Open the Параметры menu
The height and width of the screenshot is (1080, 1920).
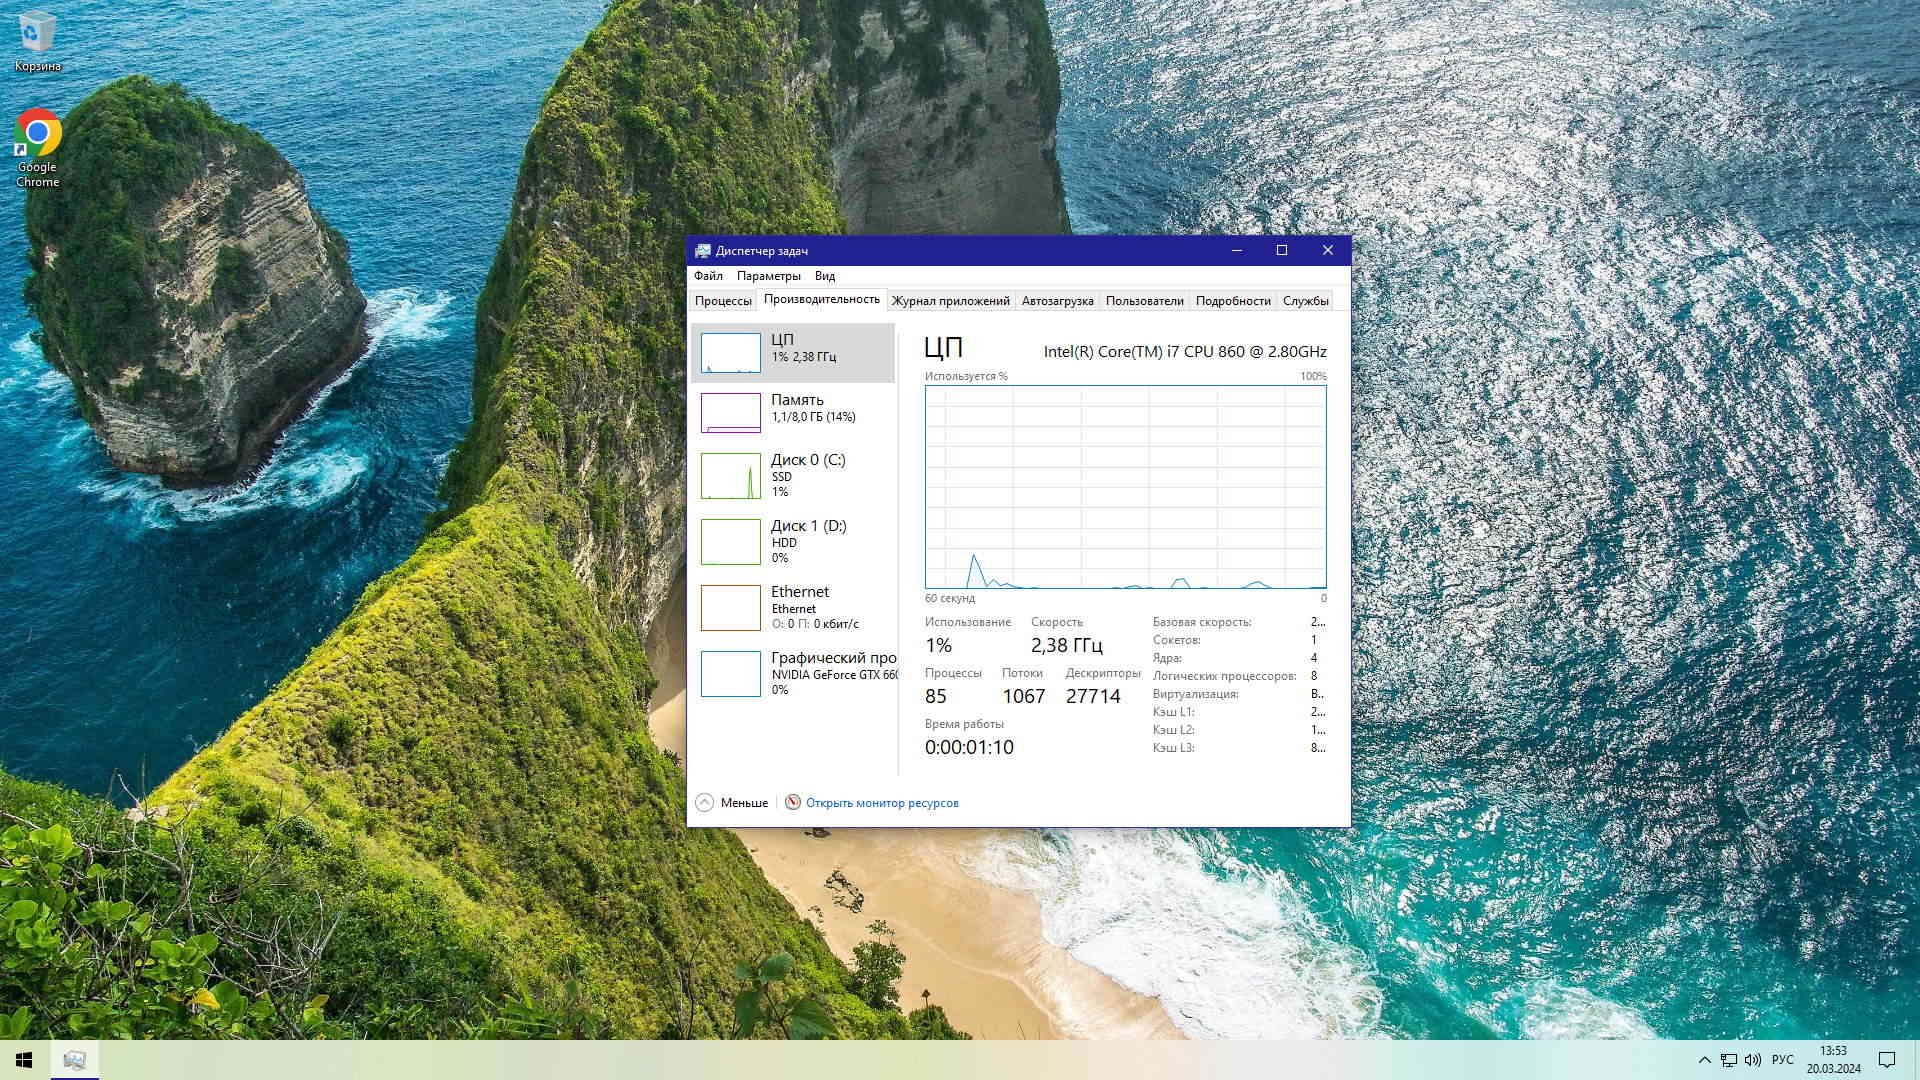(x=768, y=276)
